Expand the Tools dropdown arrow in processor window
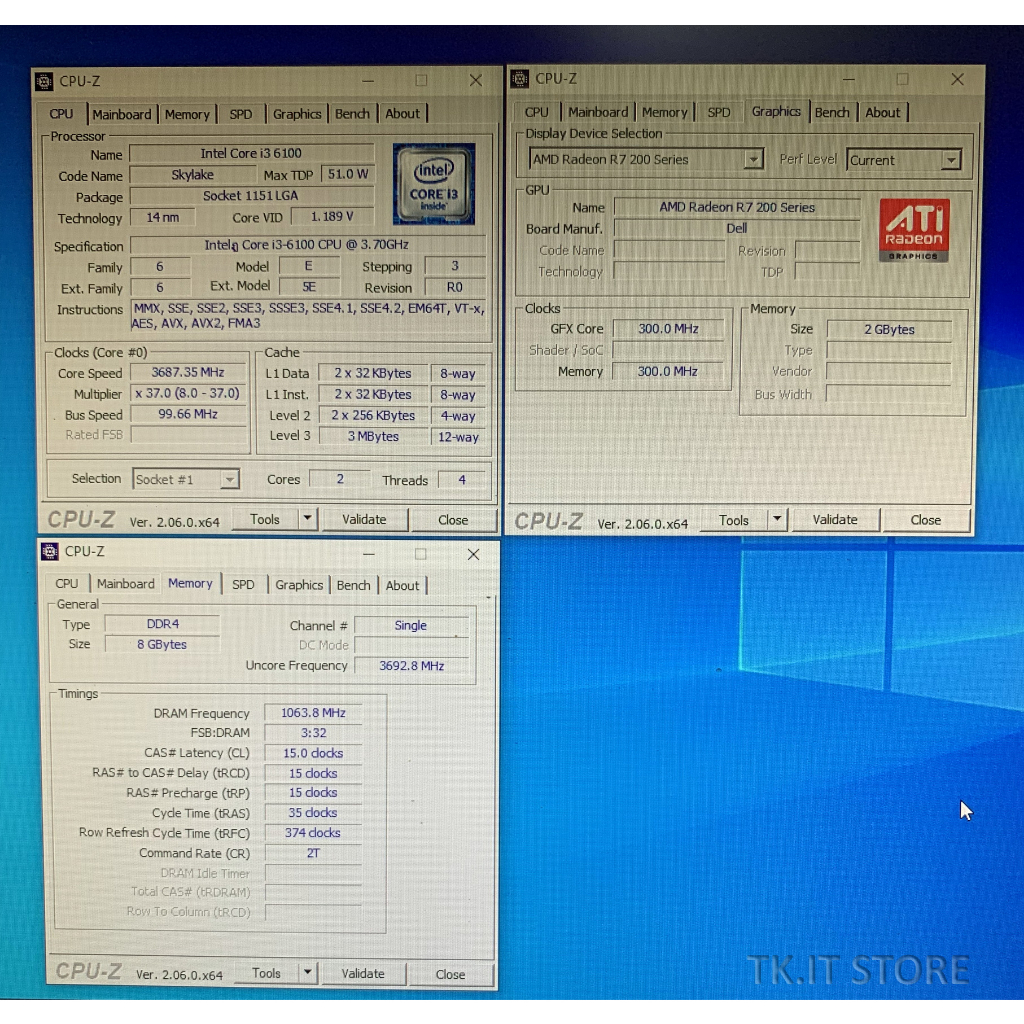The width and height of the screenshot is (1024, 1024). [x=307, y=519]
